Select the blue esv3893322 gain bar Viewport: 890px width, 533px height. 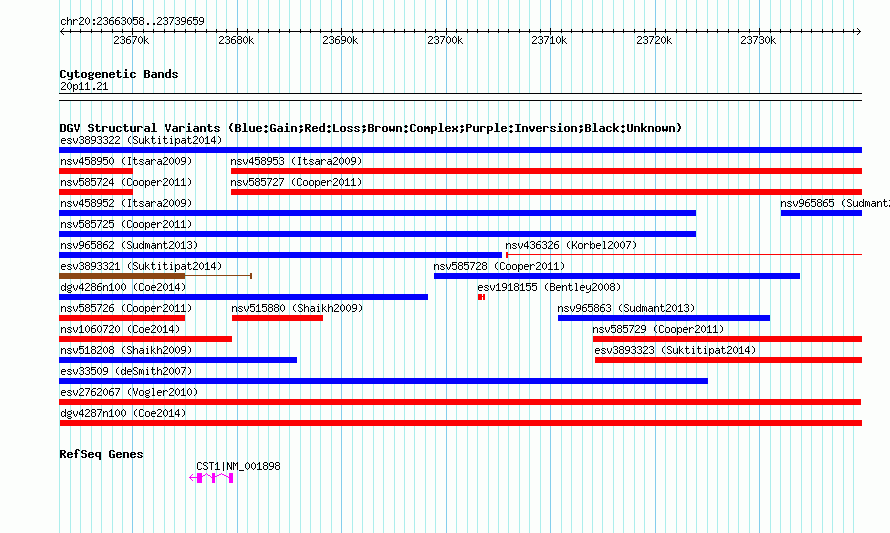tap(460, 150)
